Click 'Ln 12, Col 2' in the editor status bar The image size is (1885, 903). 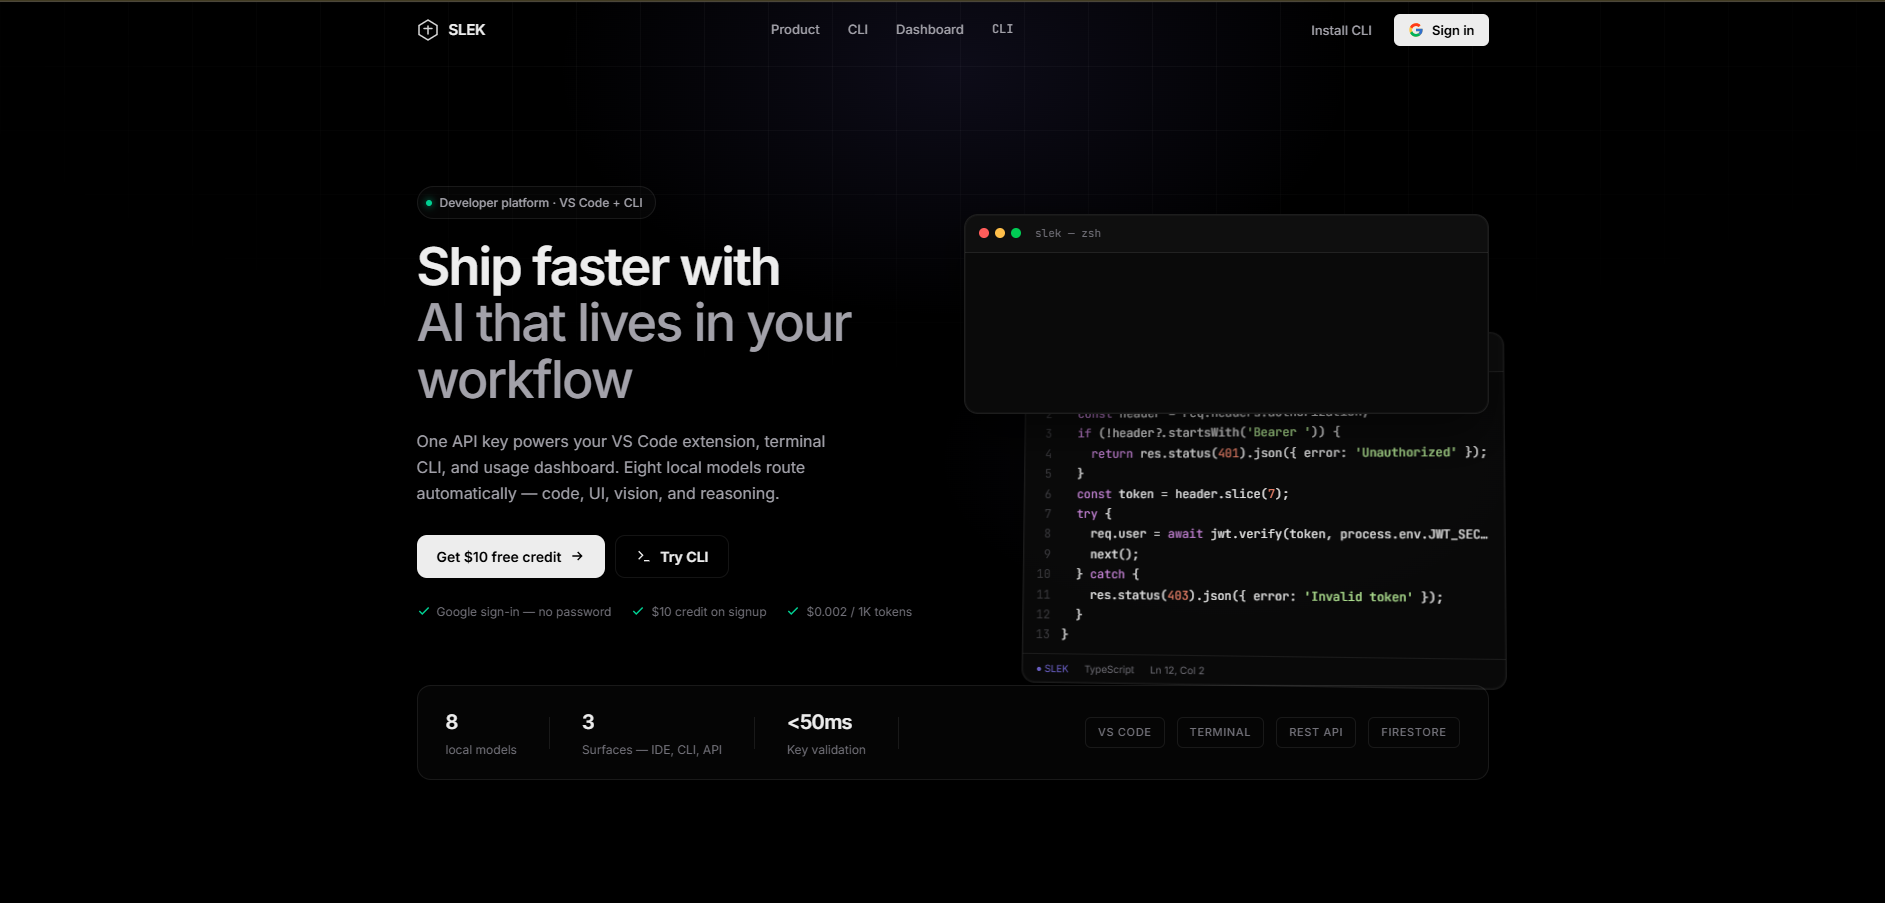tap(1177, 670)
